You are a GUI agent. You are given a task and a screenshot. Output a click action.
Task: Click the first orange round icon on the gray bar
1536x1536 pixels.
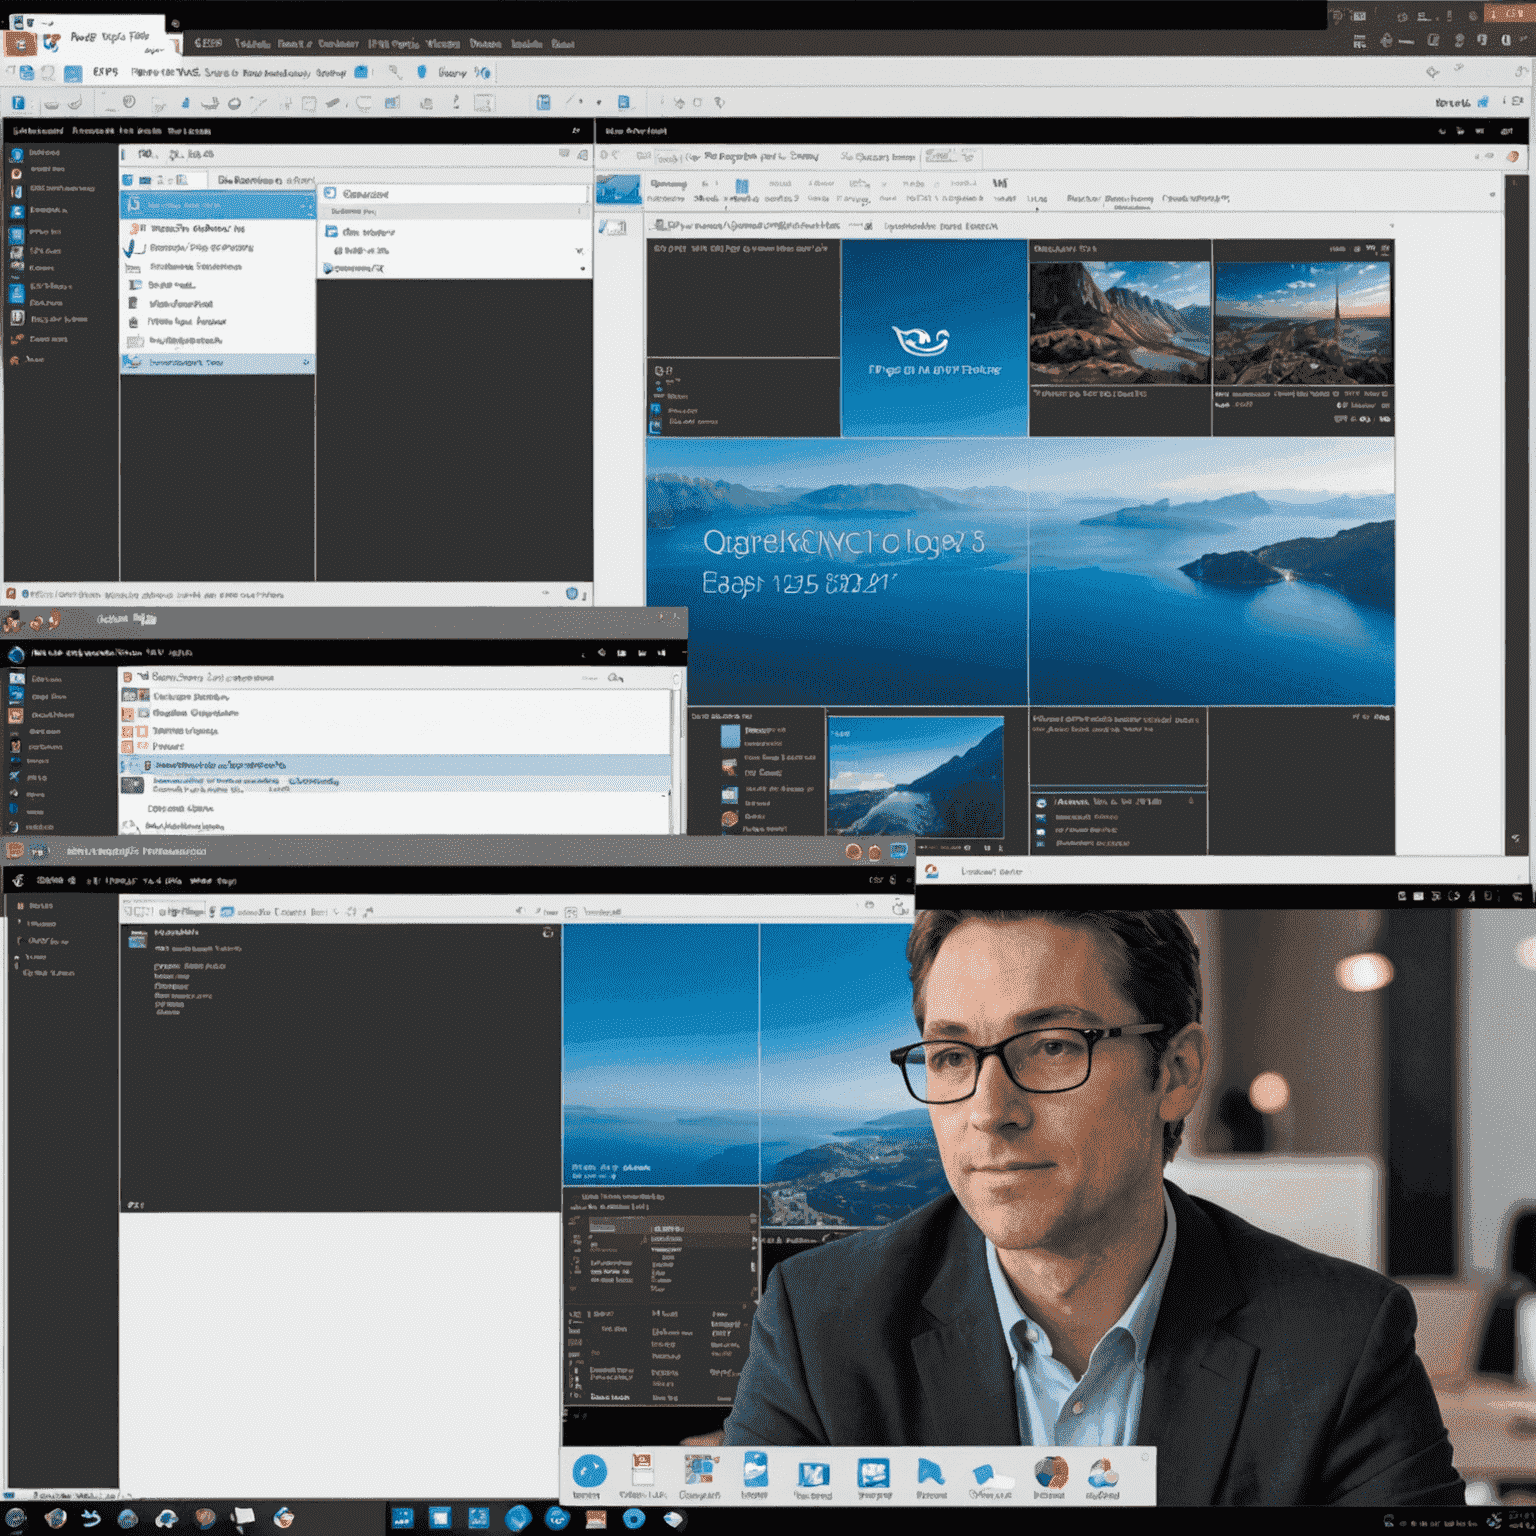853,852
